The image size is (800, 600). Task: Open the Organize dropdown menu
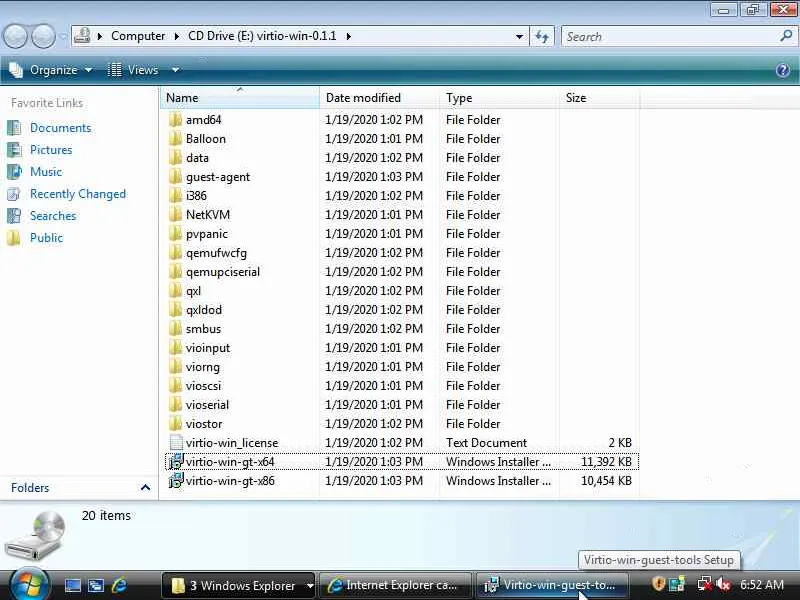point(51,70)
